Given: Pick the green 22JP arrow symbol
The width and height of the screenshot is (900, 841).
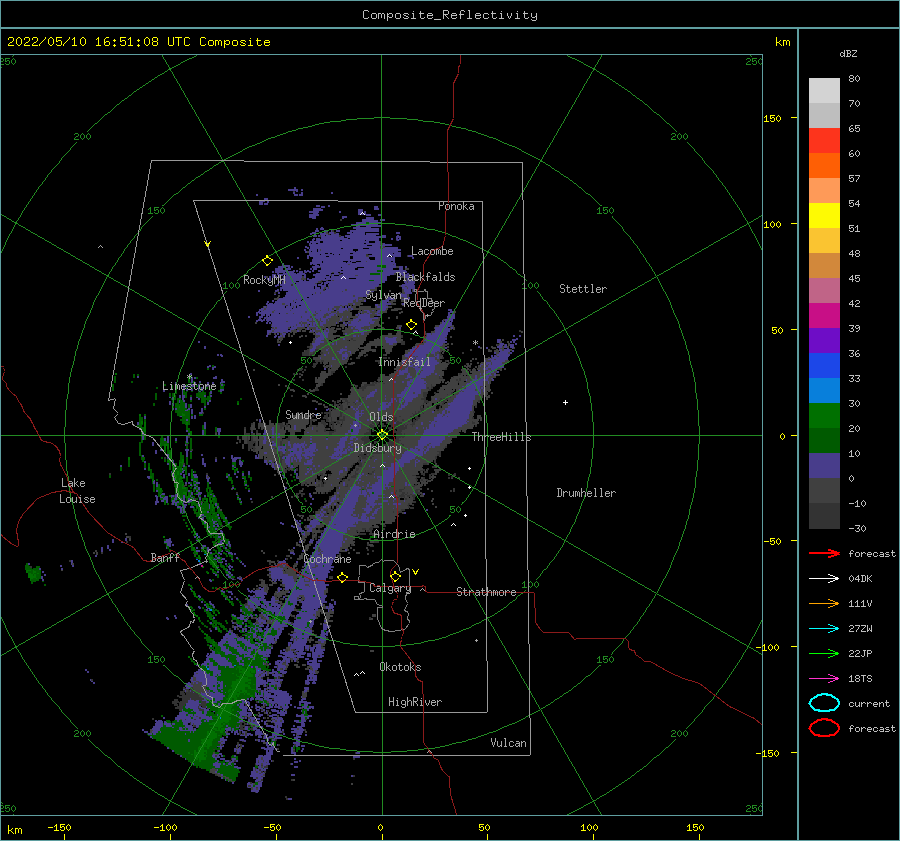Looking at the screenshot, I should click(x=824, y=653).
